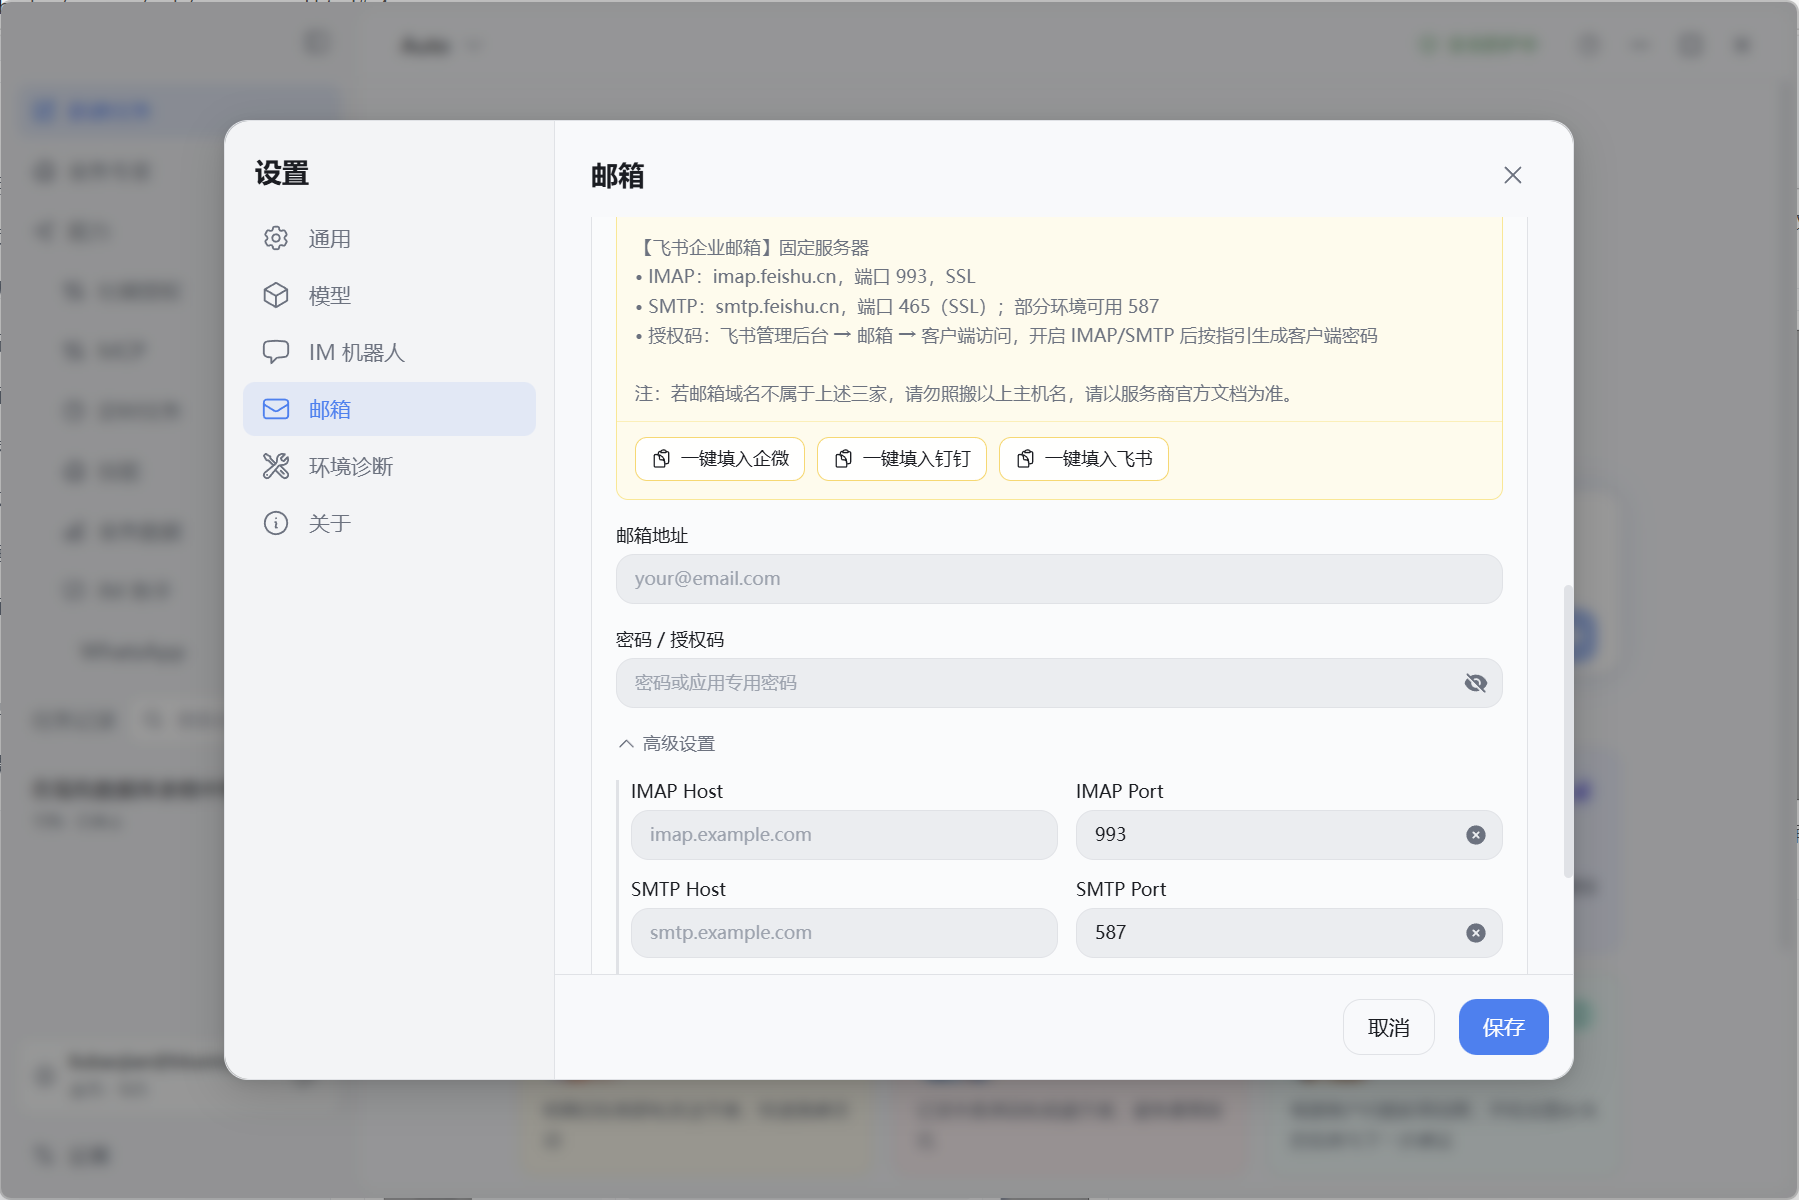
Task: Focus the SMTP Port field showing 587
Action: coord(1289,933)
